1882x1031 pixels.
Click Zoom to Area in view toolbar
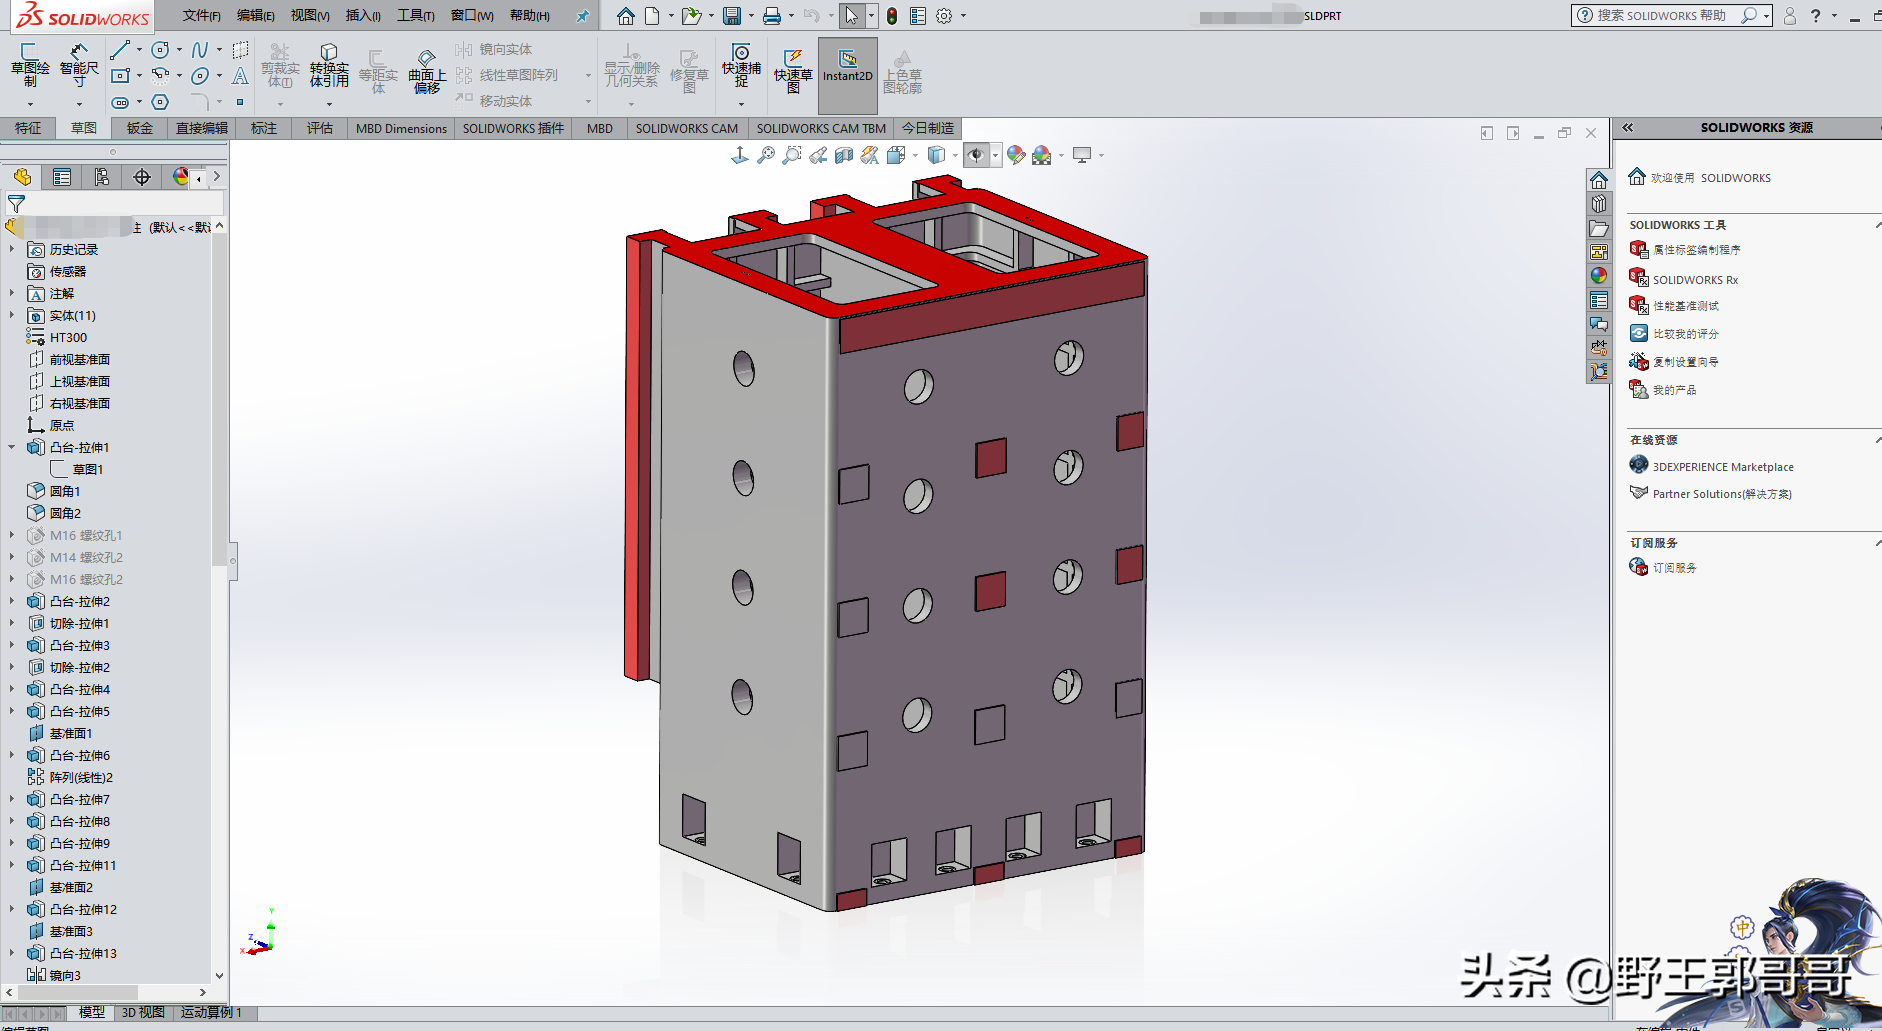792,155
